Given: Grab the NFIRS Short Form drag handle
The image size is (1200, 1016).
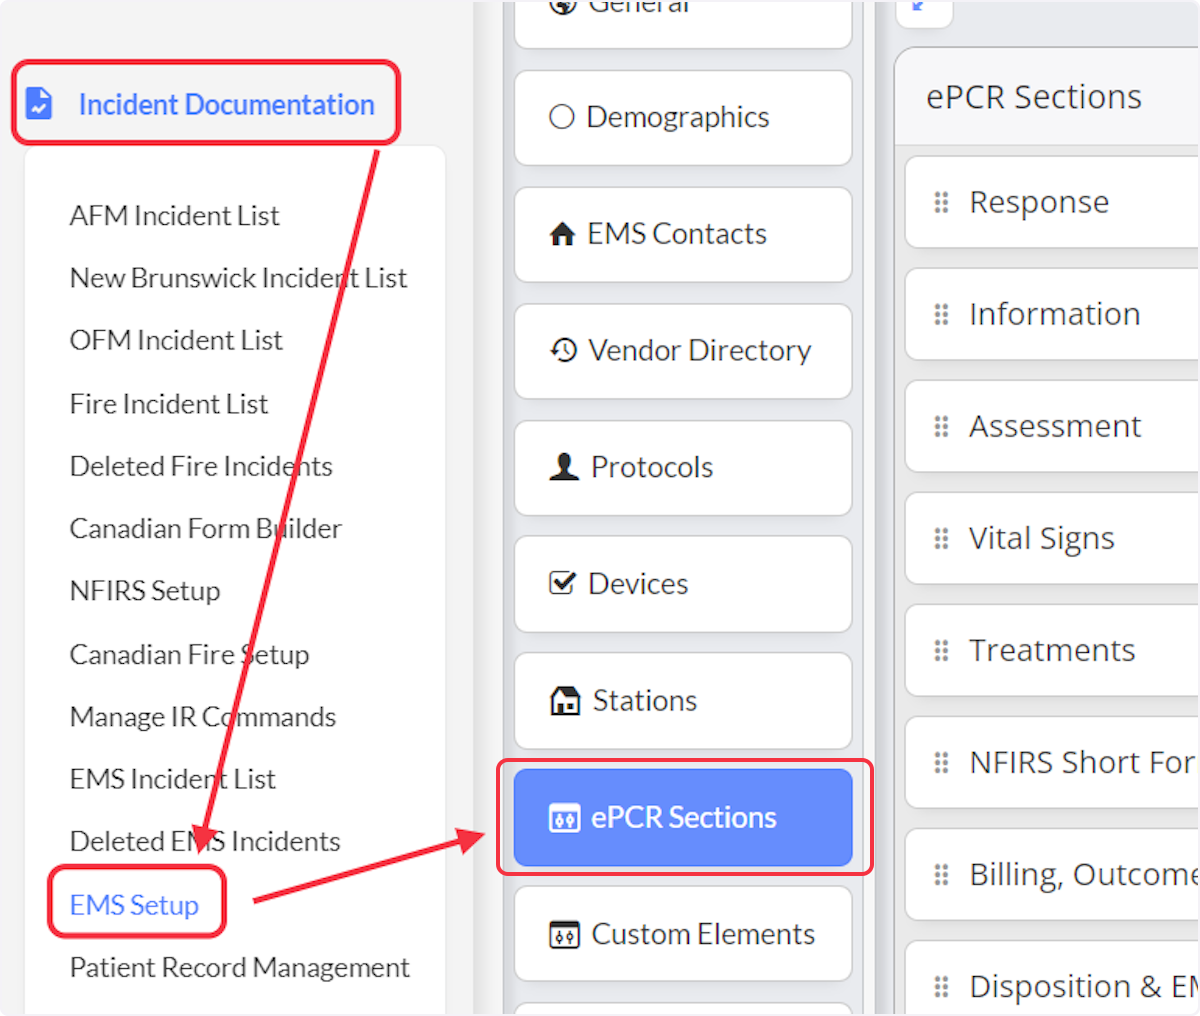Looking at the screenshot, I should 941,762.
